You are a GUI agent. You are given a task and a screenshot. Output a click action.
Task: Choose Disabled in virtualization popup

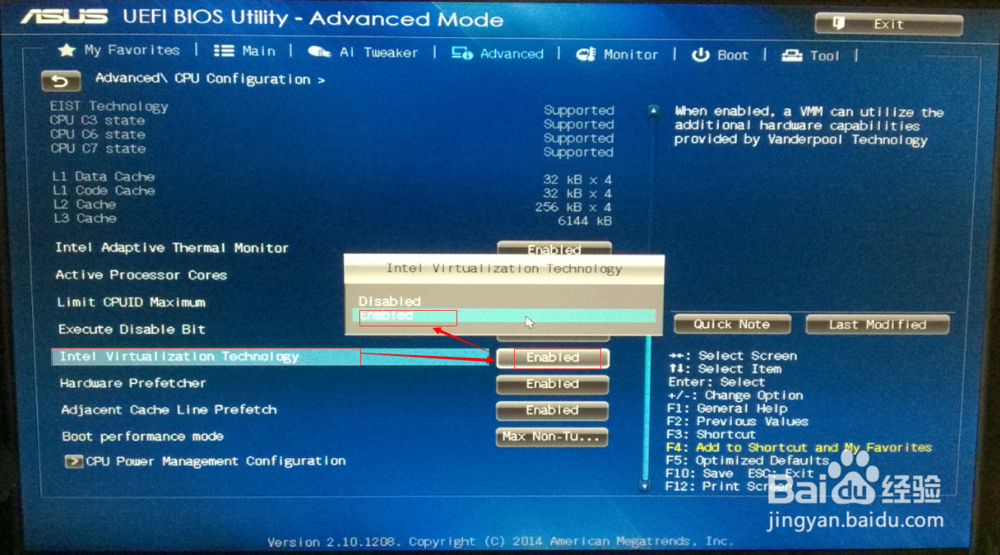(390, 301)
